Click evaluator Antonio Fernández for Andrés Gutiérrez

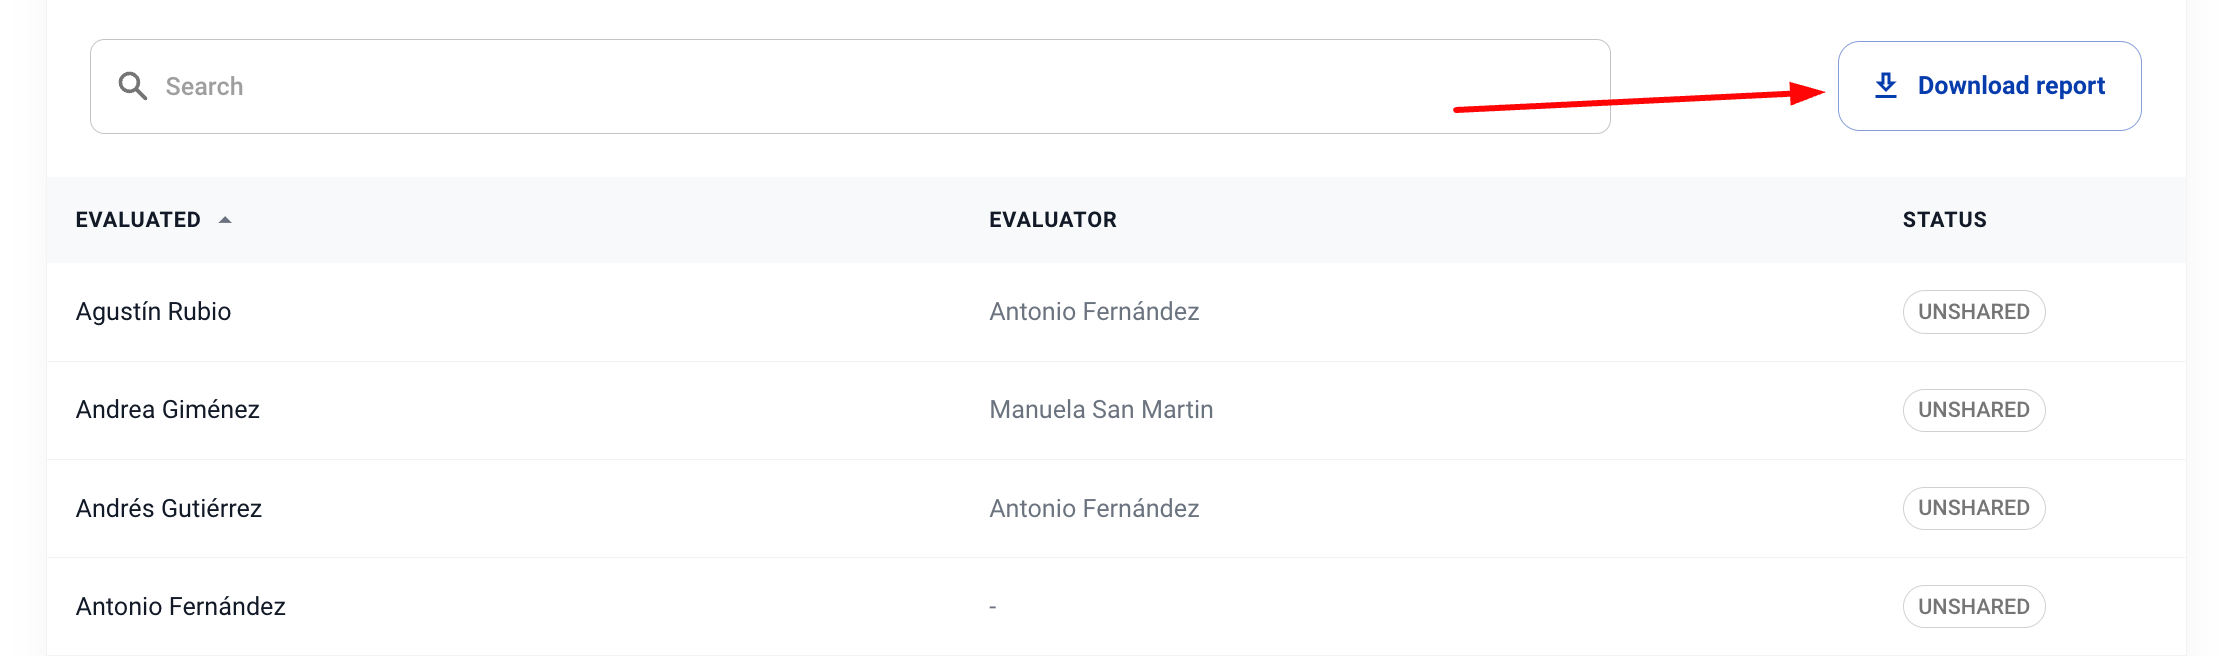click(1094, 508)
